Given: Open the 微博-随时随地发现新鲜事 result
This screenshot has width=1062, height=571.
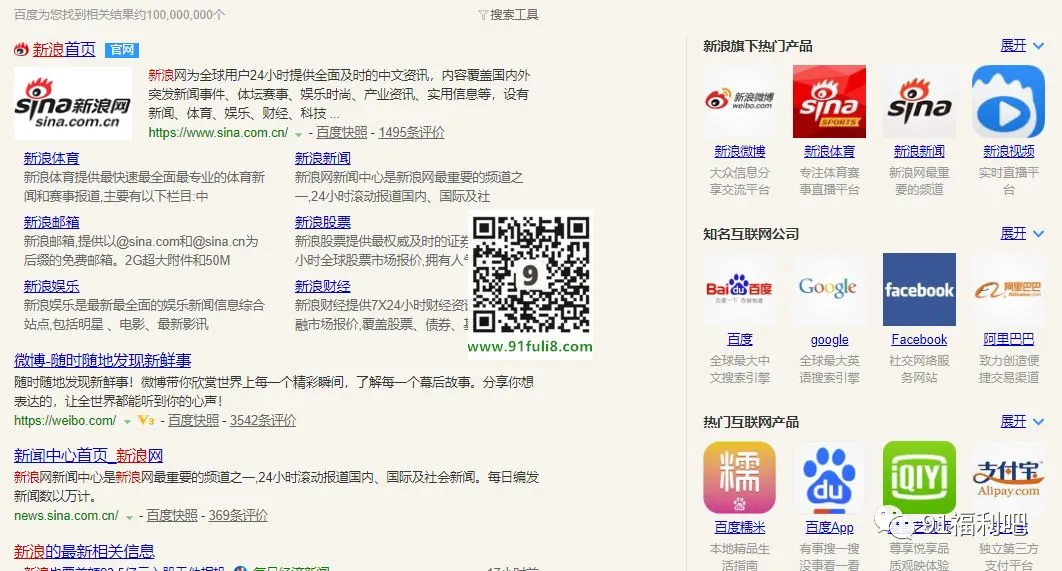Looking at the screenshot, I should point(102,360).
